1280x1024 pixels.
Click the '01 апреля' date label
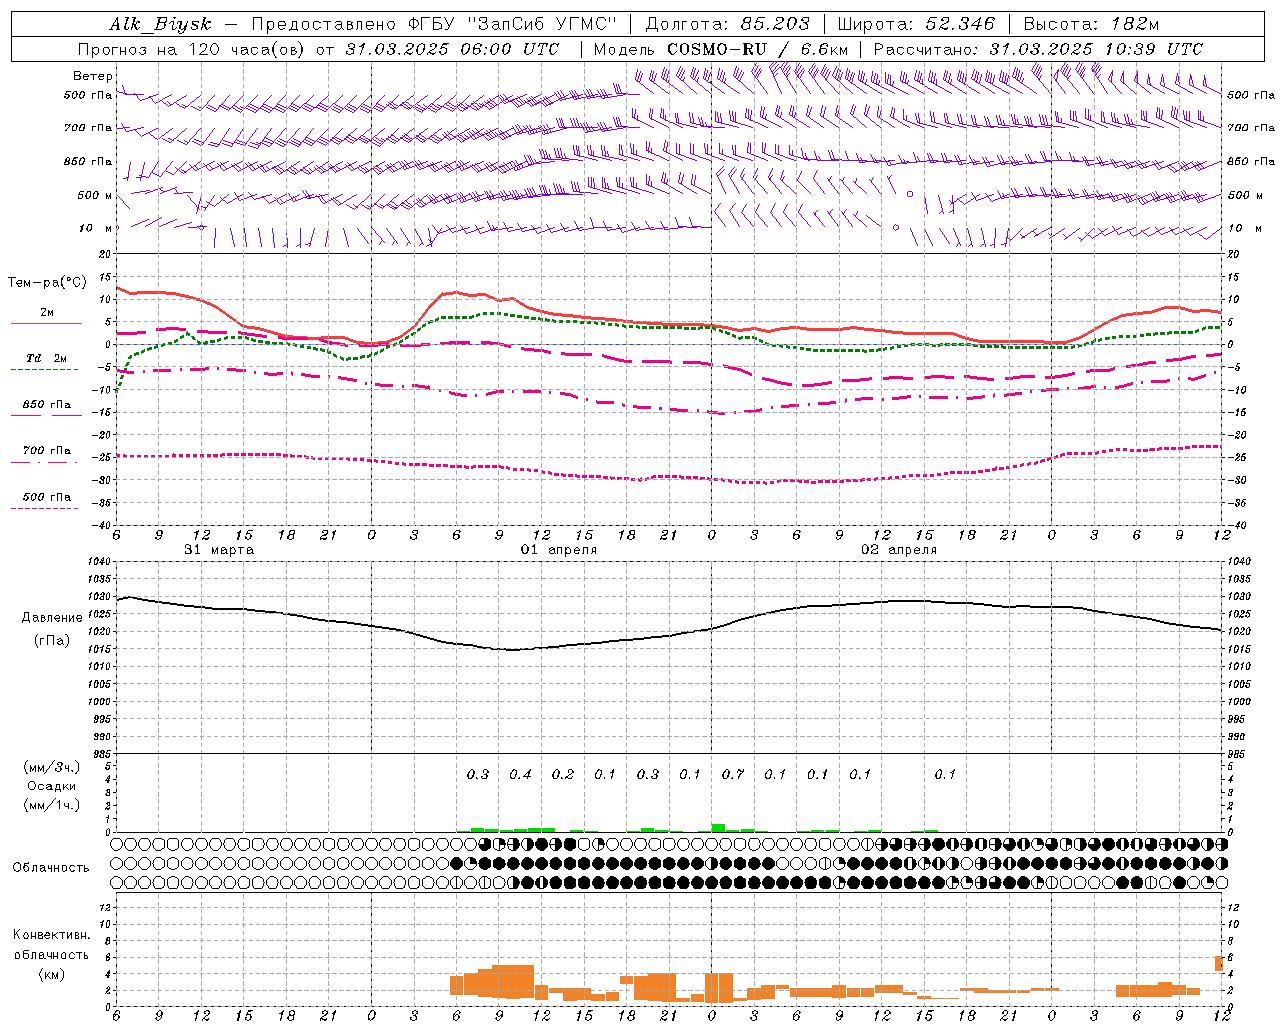coord(559,549)
